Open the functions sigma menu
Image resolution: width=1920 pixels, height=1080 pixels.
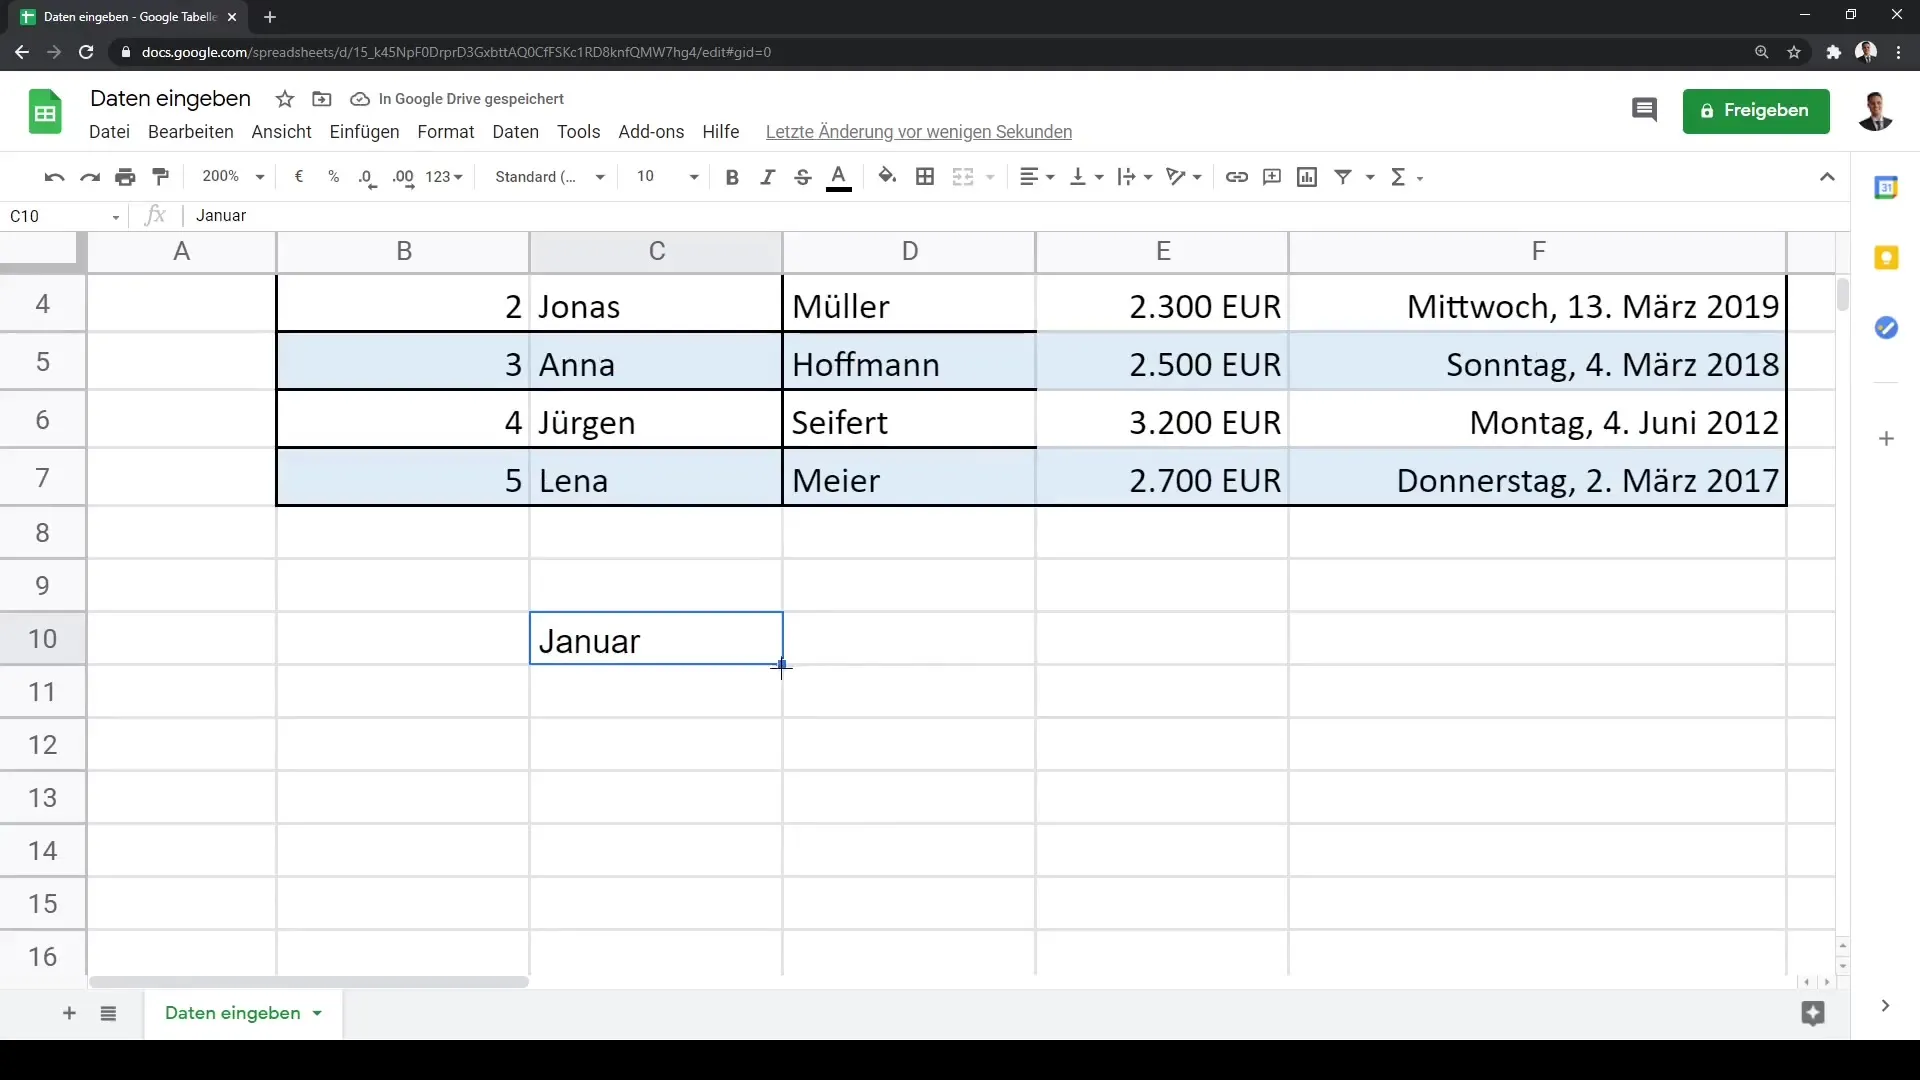click(x=1406, y=177)
